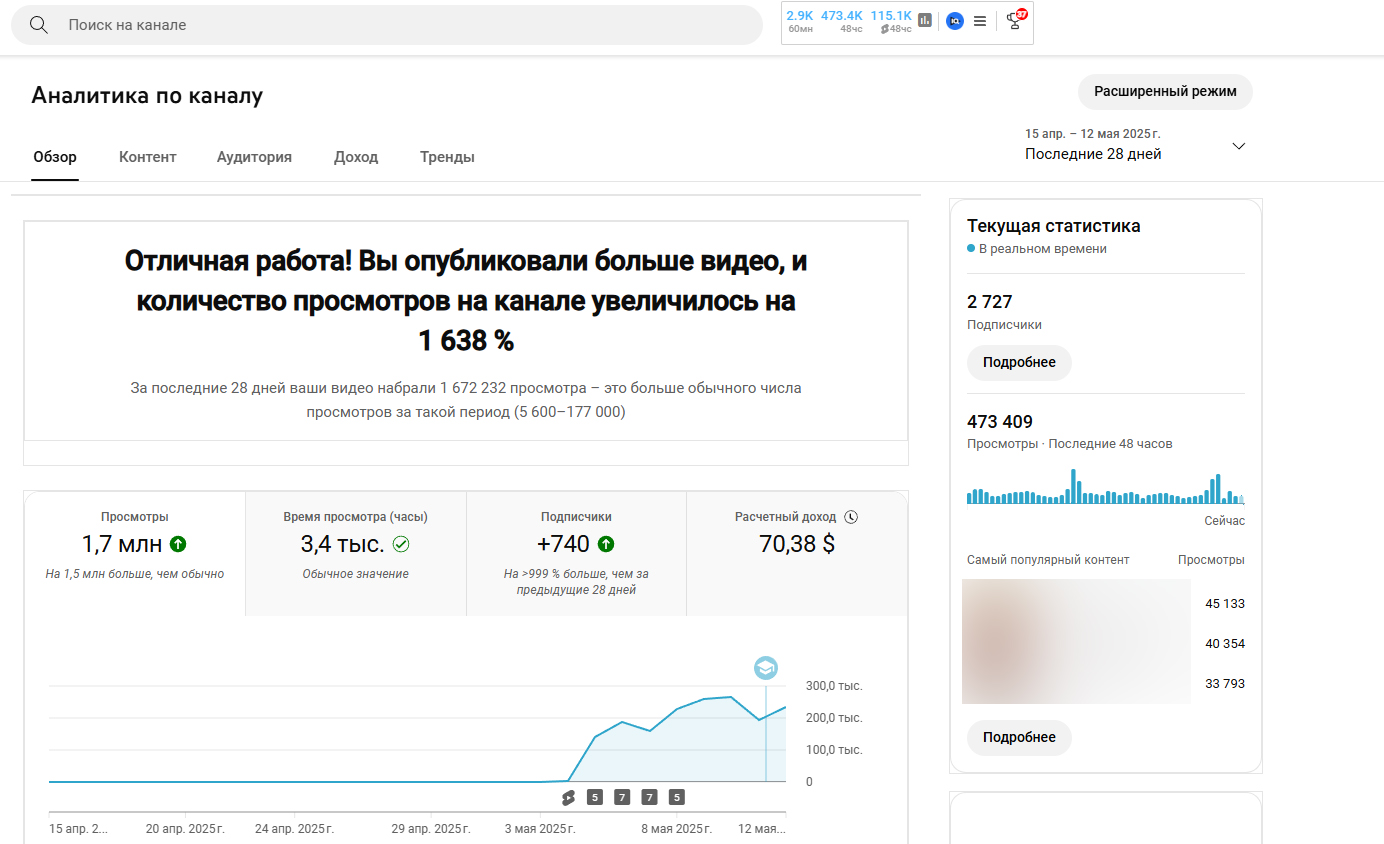Click the Shorts icon marker below chart

tap(568, 797)
